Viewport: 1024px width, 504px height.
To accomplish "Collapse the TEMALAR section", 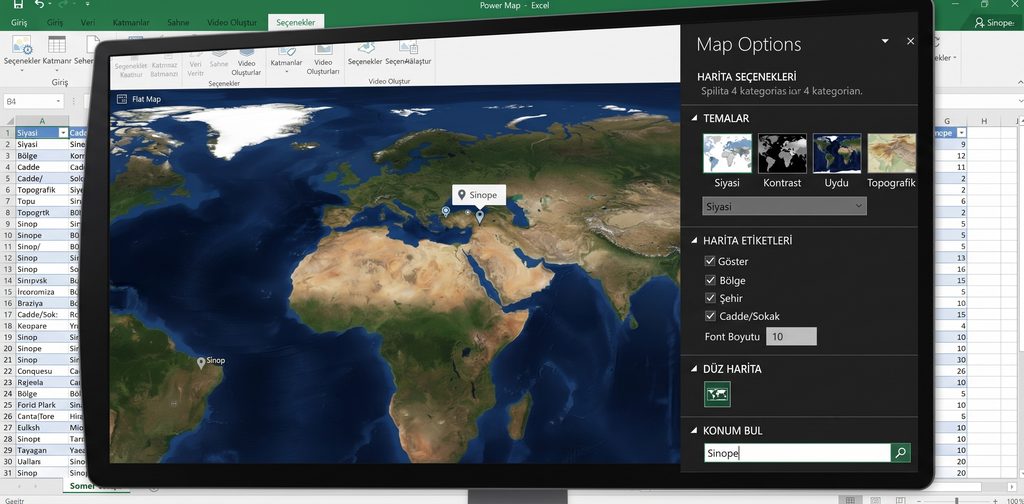I will (x=694, y=118).
